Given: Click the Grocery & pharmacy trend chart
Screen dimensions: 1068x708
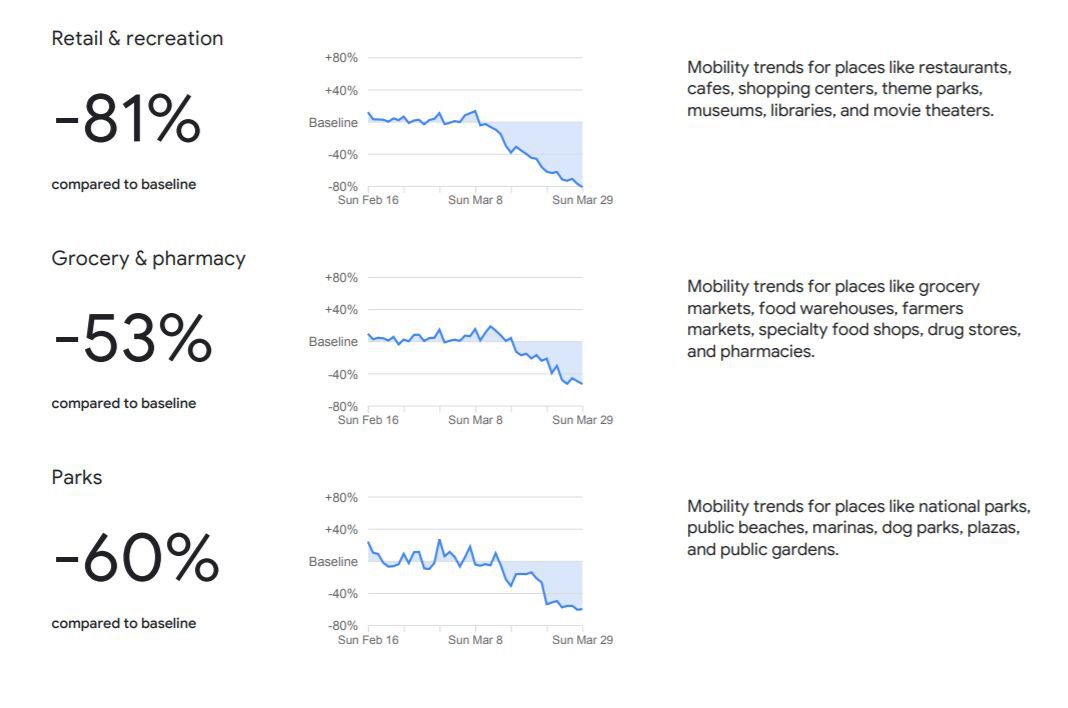Looking at the screenshot, I should pyautogui.click(x=475, y=342).
